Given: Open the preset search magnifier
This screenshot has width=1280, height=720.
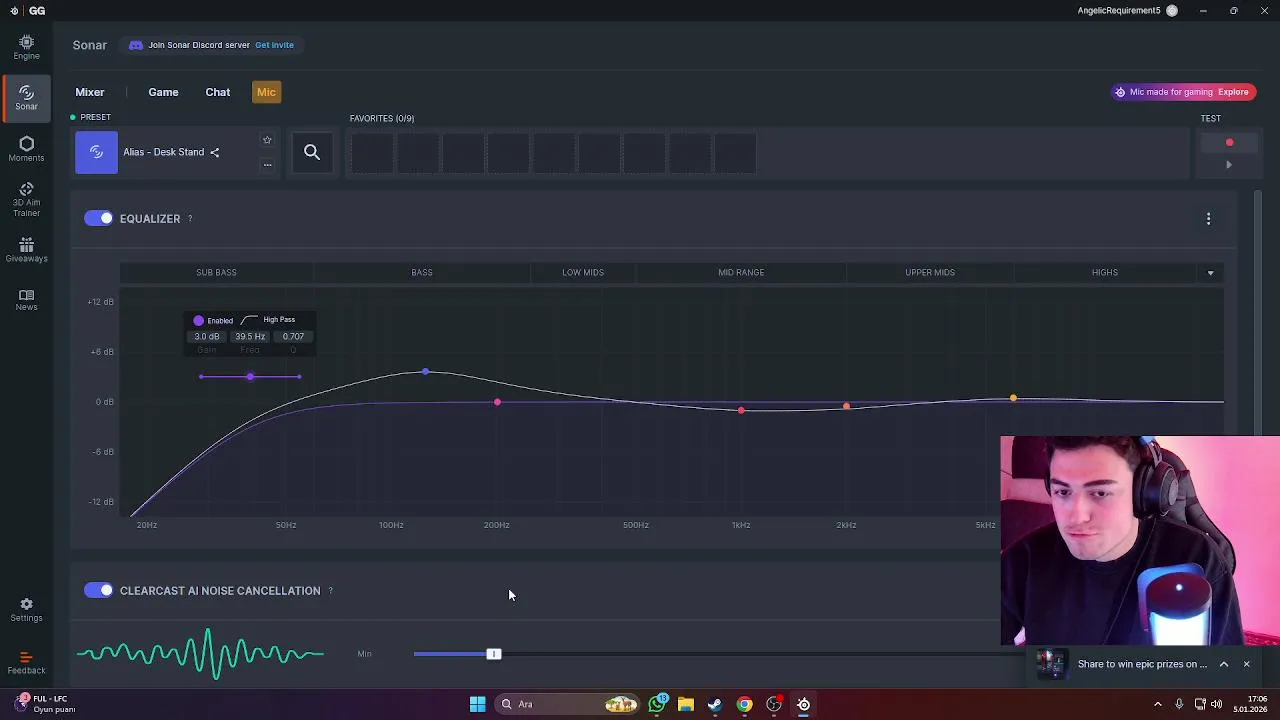Looking at the screenshot, I should click(x=312, y=152).
